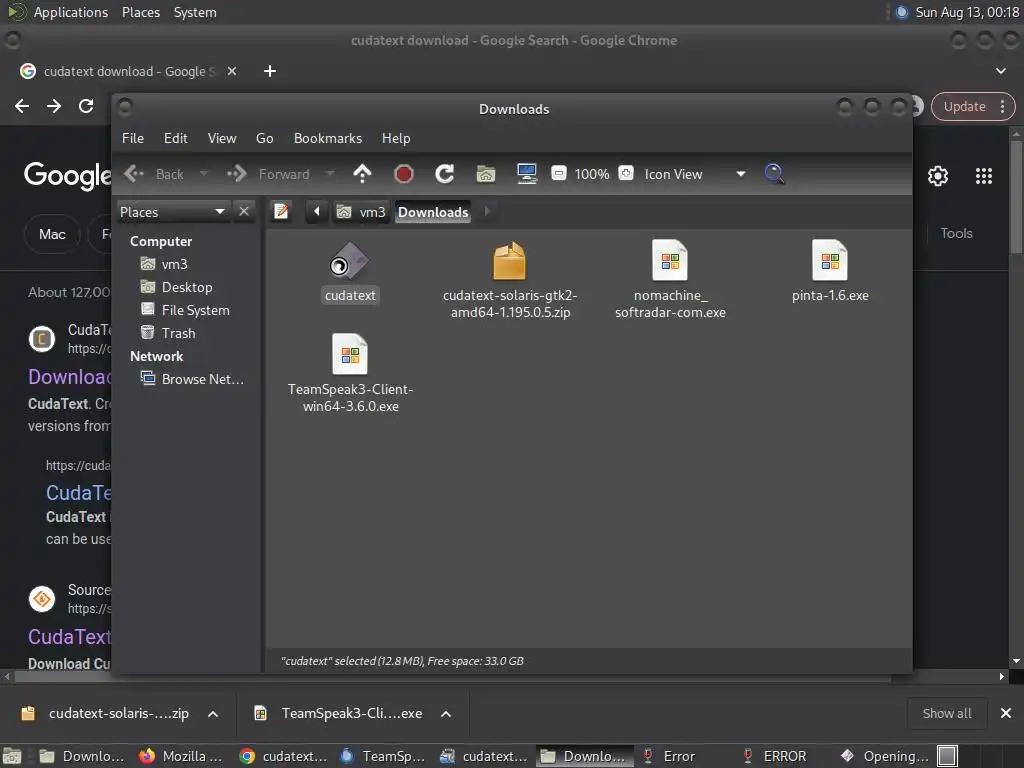This screenshot has width=1024, height=768.
Task: Close Chrome downloads shelf
Action: point(1006,713)
